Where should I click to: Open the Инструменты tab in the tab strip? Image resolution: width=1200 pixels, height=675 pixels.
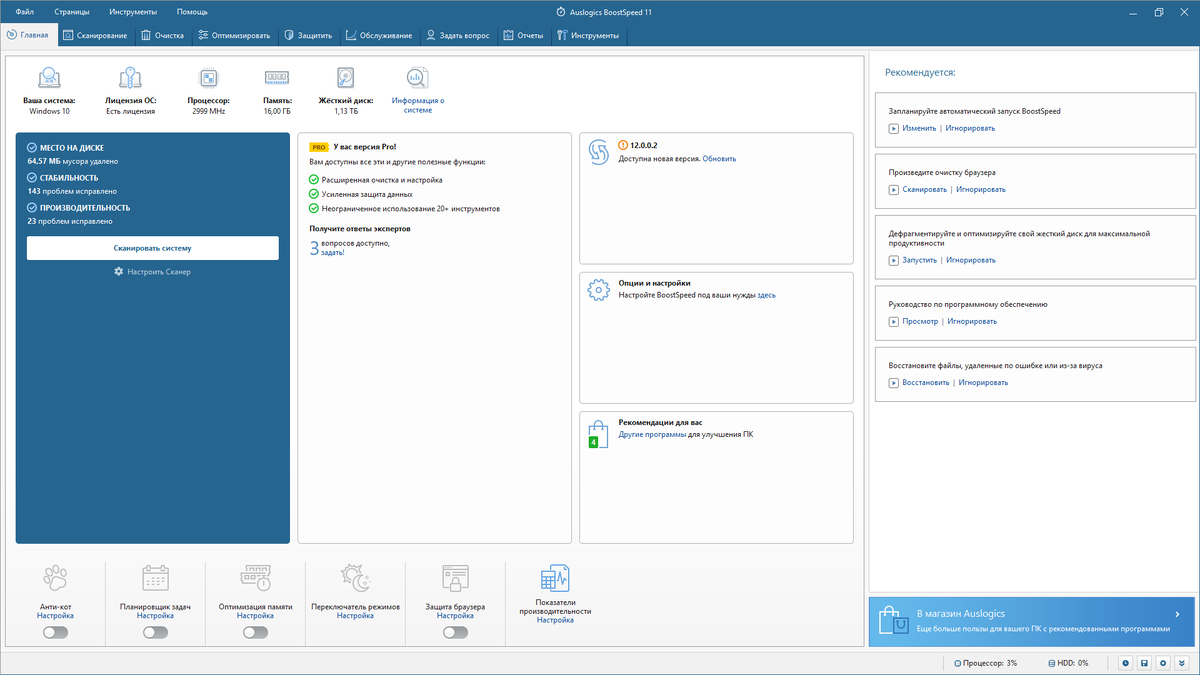pos(588,35)
